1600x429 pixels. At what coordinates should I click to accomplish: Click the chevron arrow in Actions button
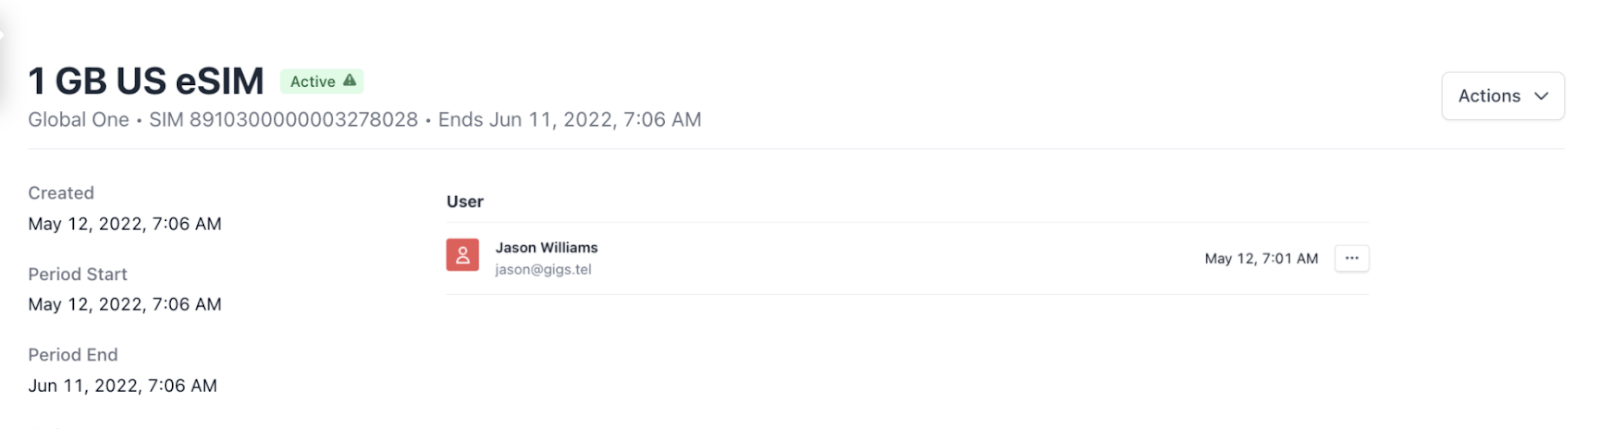point(1541,96)
